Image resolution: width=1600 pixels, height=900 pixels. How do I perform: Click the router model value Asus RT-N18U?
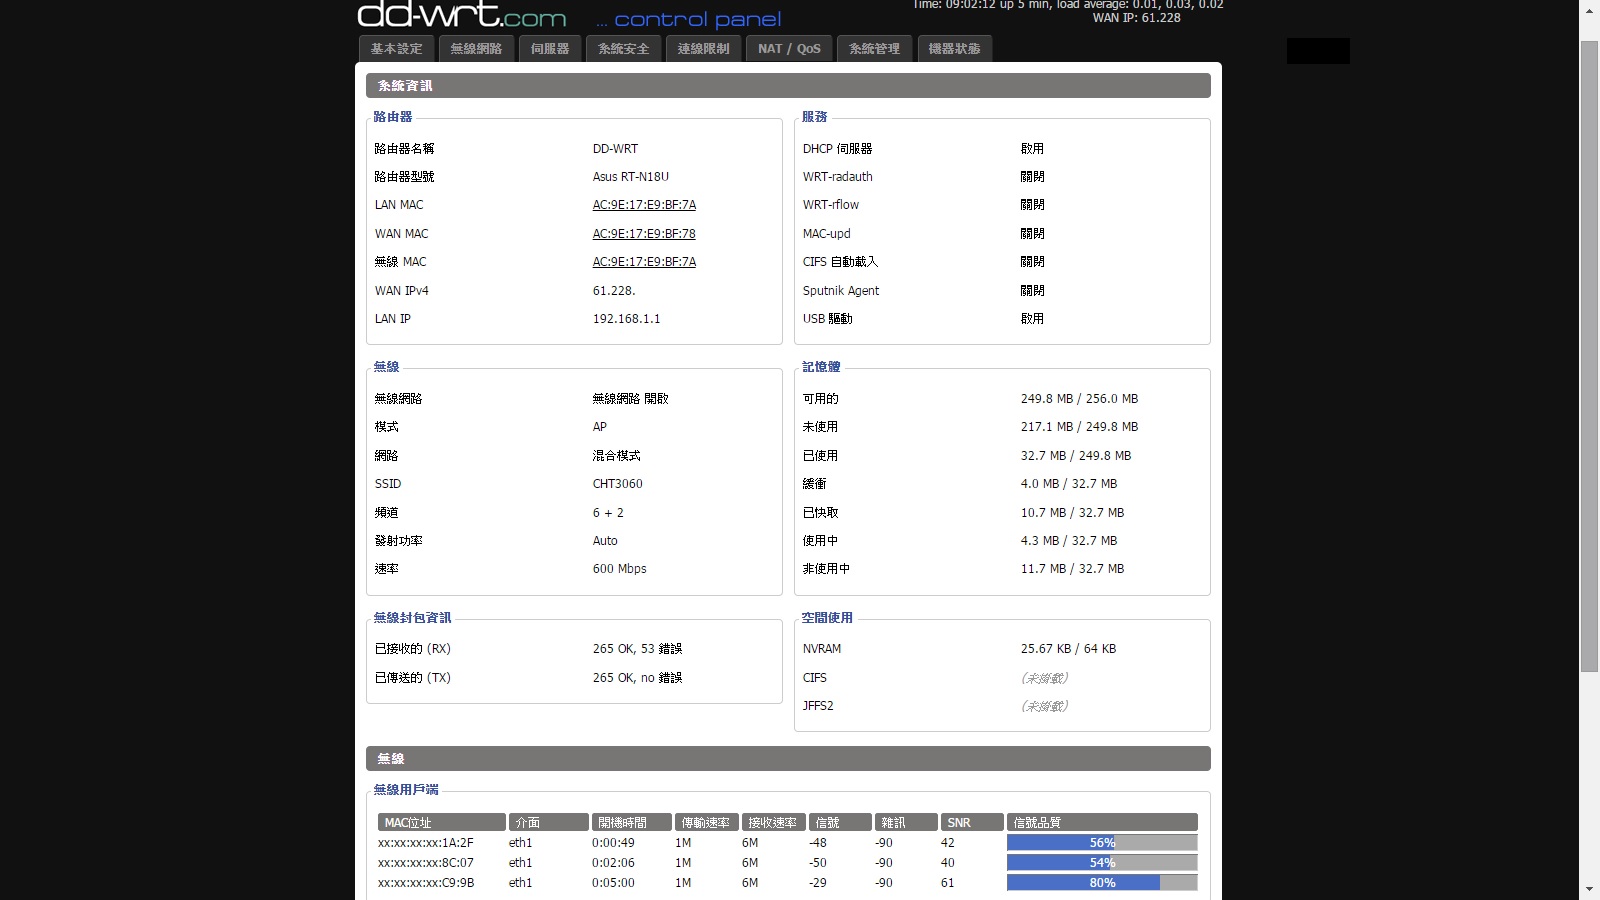631,177
